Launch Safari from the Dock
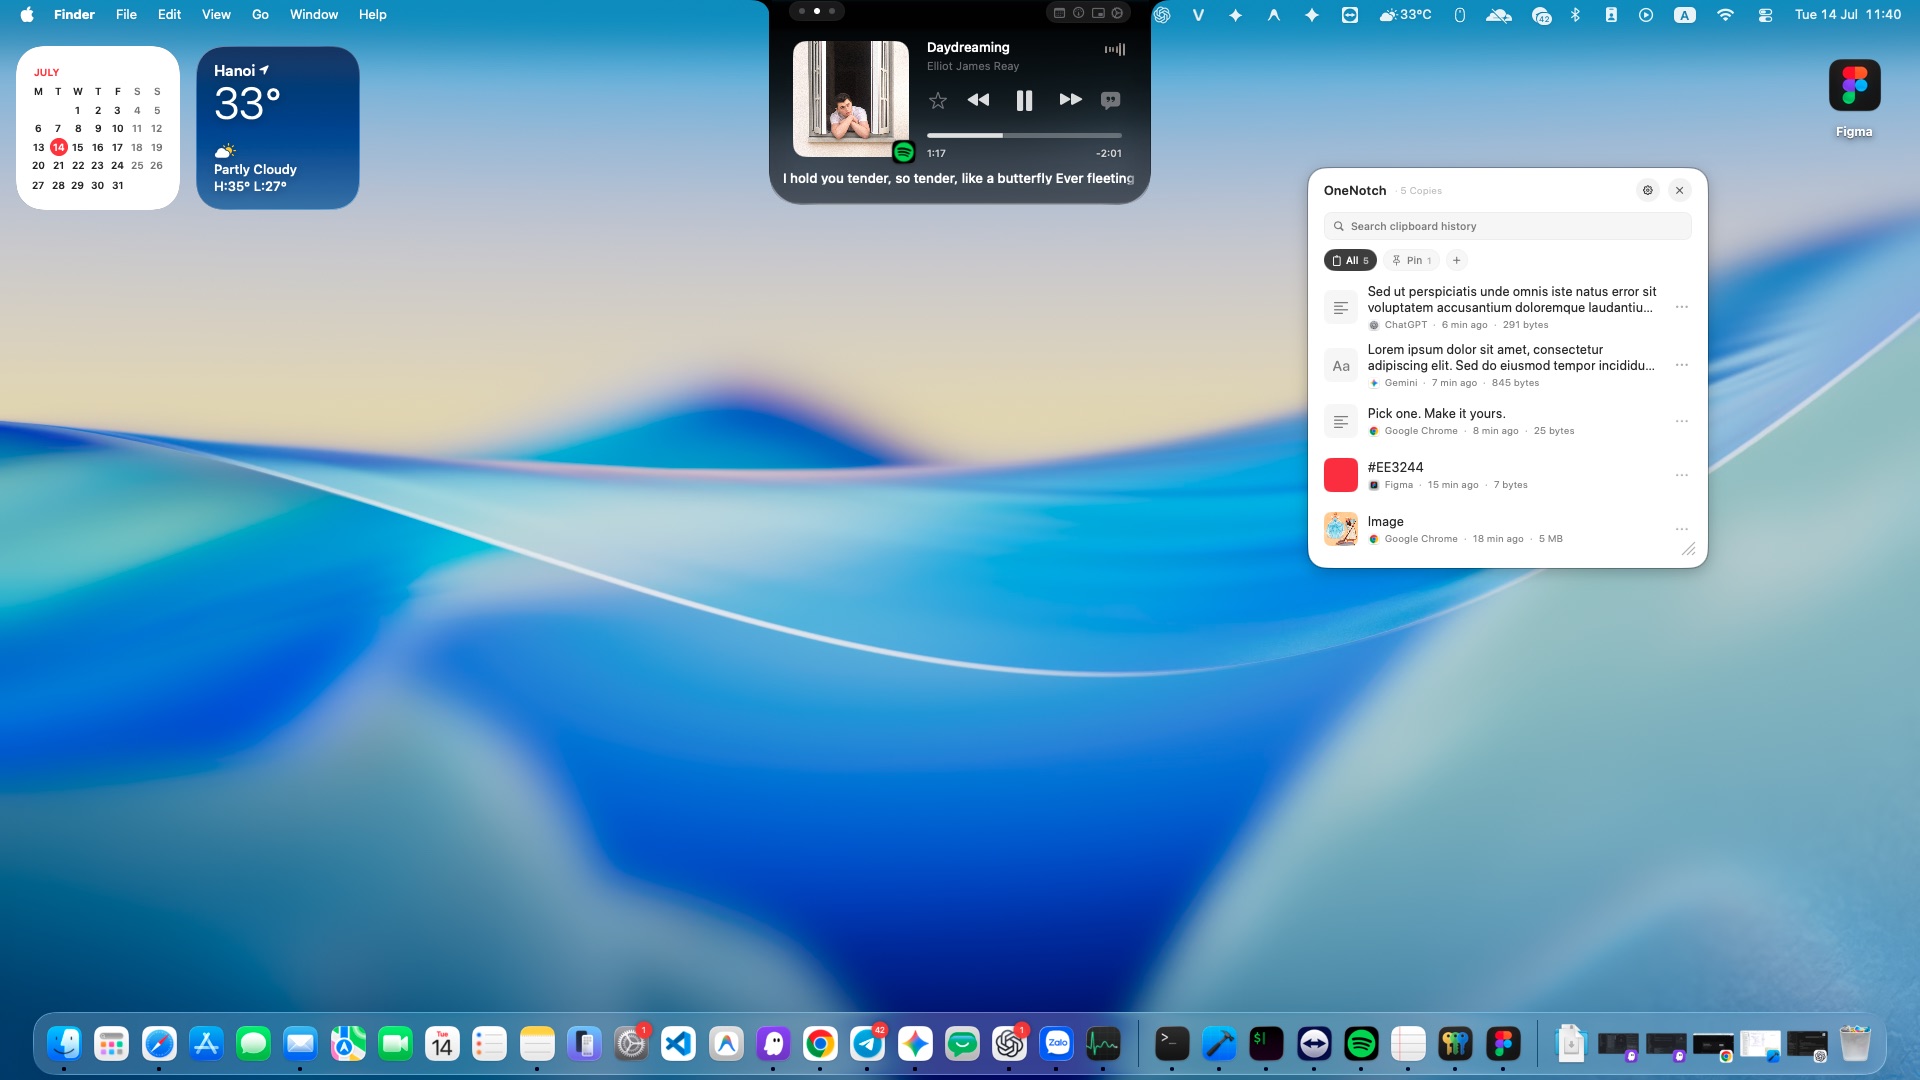1920x1080 pixels. tap(159, 1044)
